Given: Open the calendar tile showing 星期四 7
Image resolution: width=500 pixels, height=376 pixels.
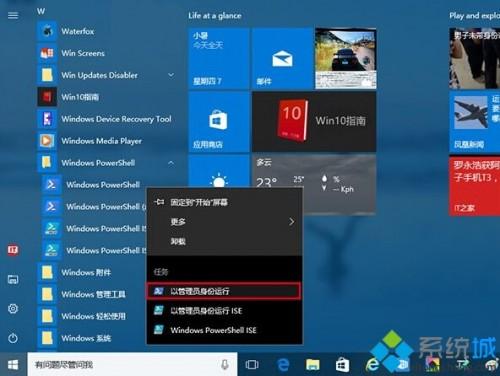Looking at the screenshot, I should [219, 59].
